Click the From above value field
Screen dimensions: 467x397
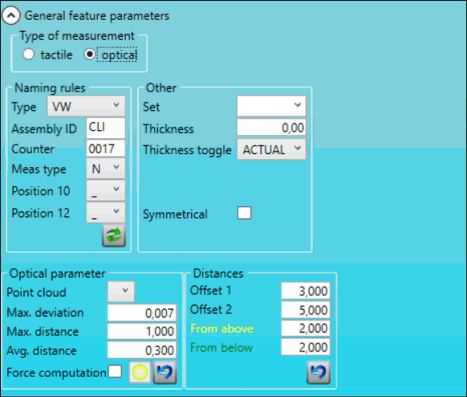click(x=306, y=328)
